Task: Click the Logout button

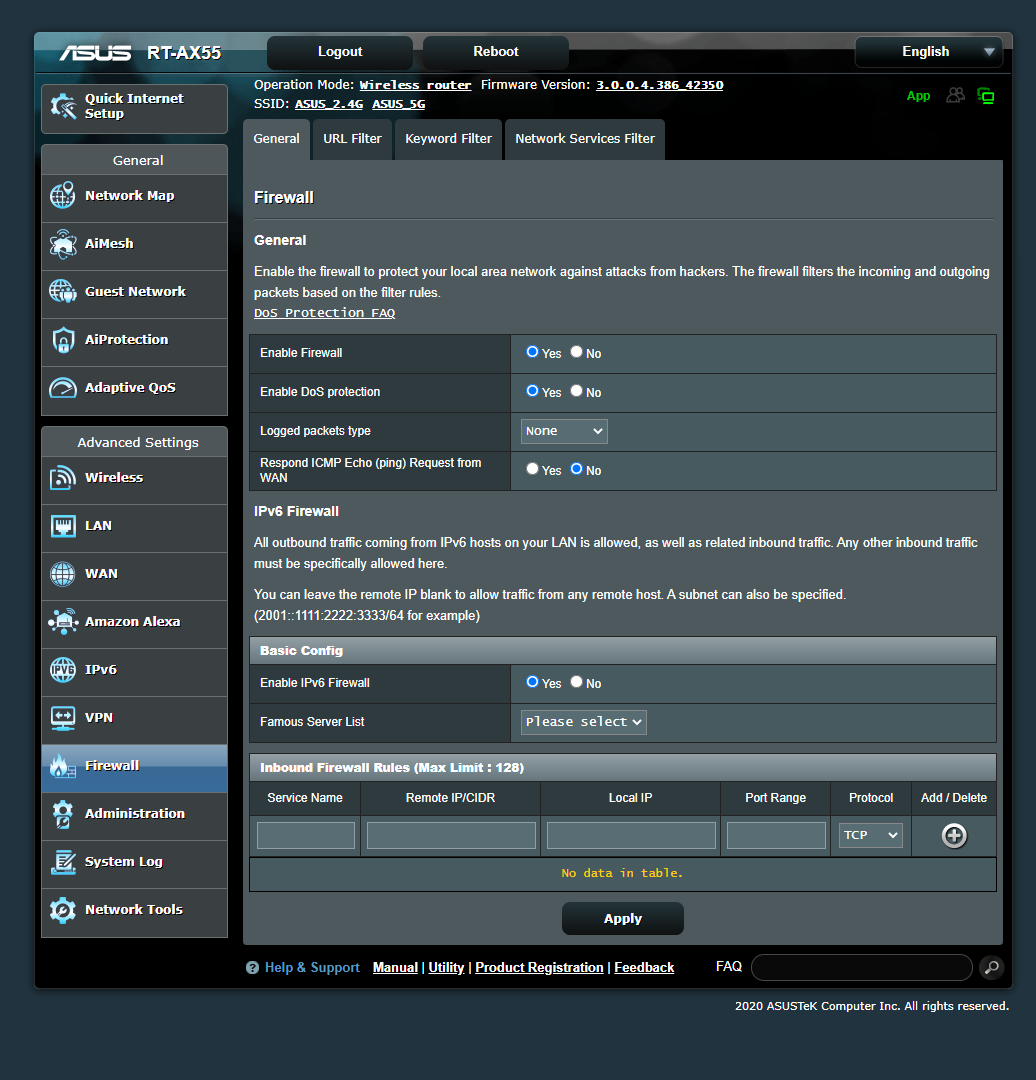Action: 340,52
